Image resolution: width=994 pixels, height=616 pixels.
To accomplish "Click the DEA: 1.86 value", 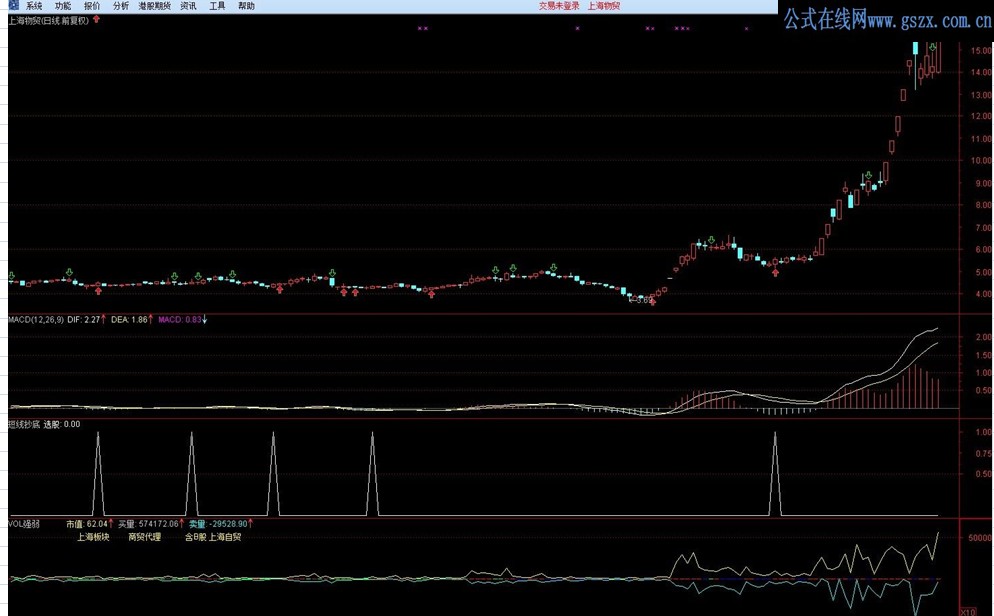I will tap(129, 320).
